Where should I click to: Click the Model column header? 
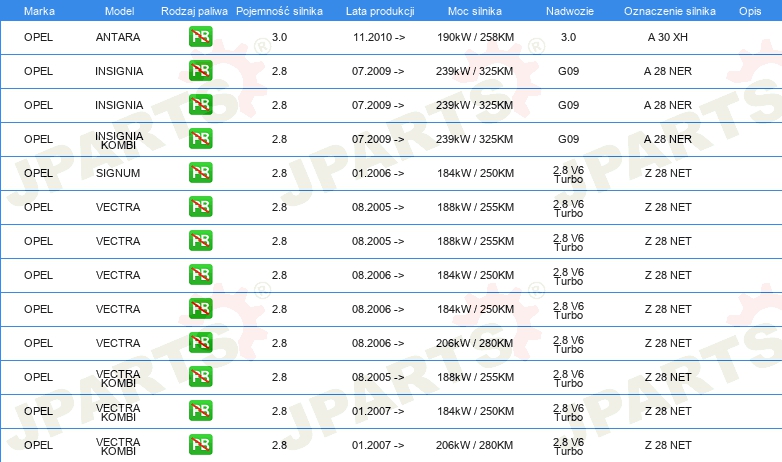[x=119, y=11]
